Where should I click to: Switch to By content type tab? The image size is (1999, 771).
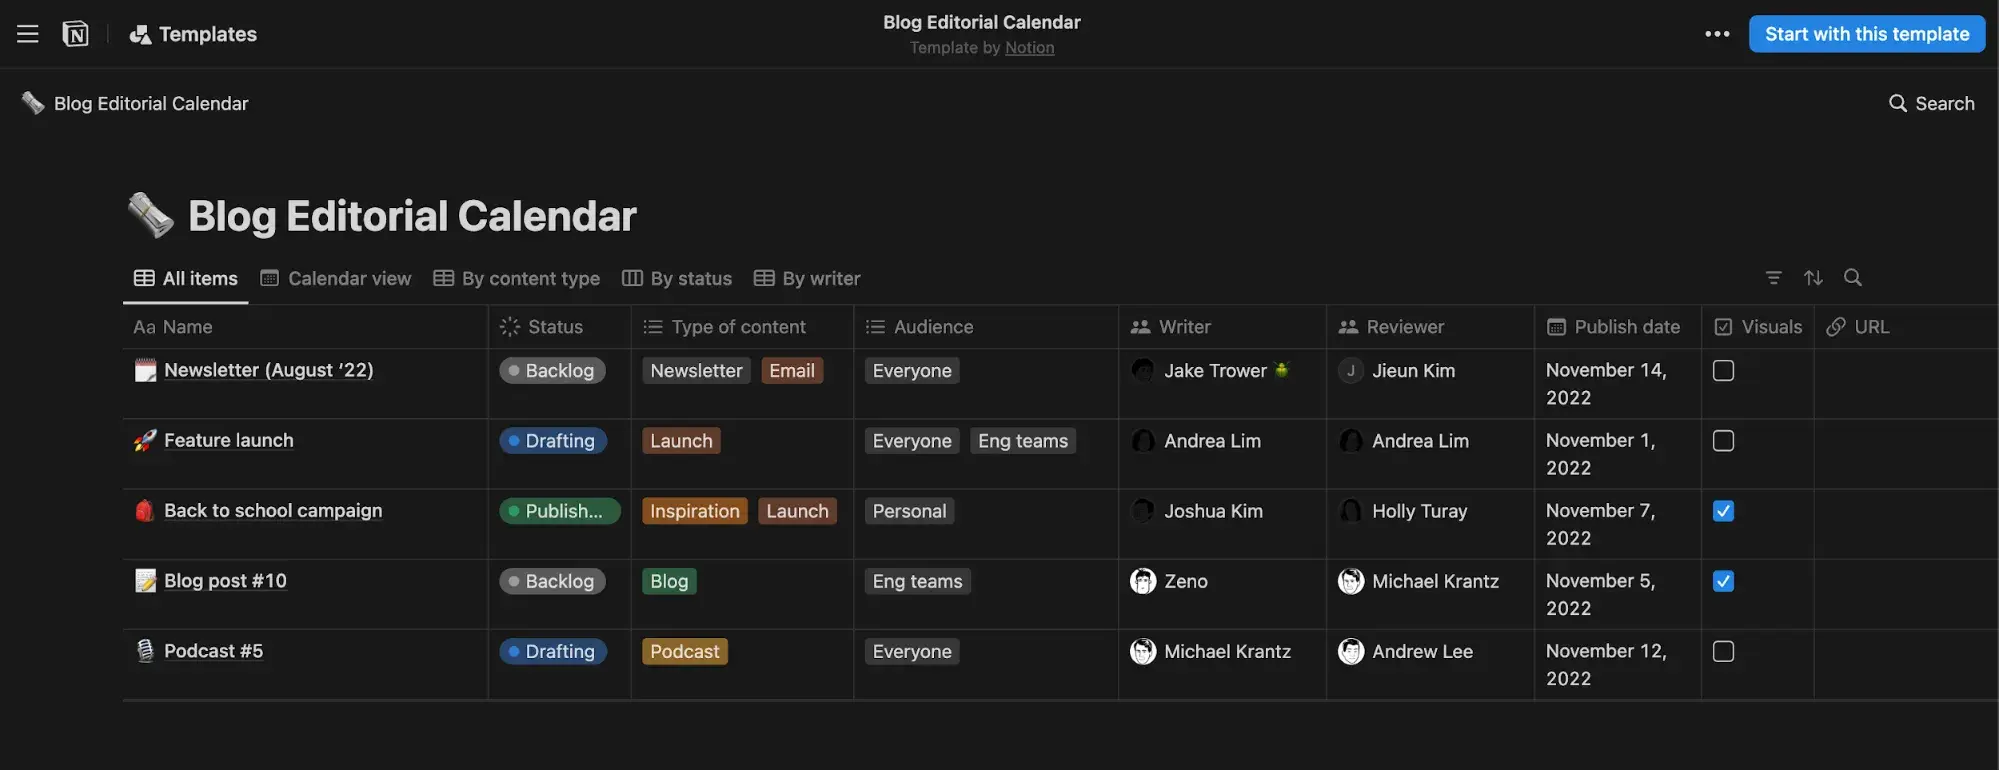click(x=517, y=279)
